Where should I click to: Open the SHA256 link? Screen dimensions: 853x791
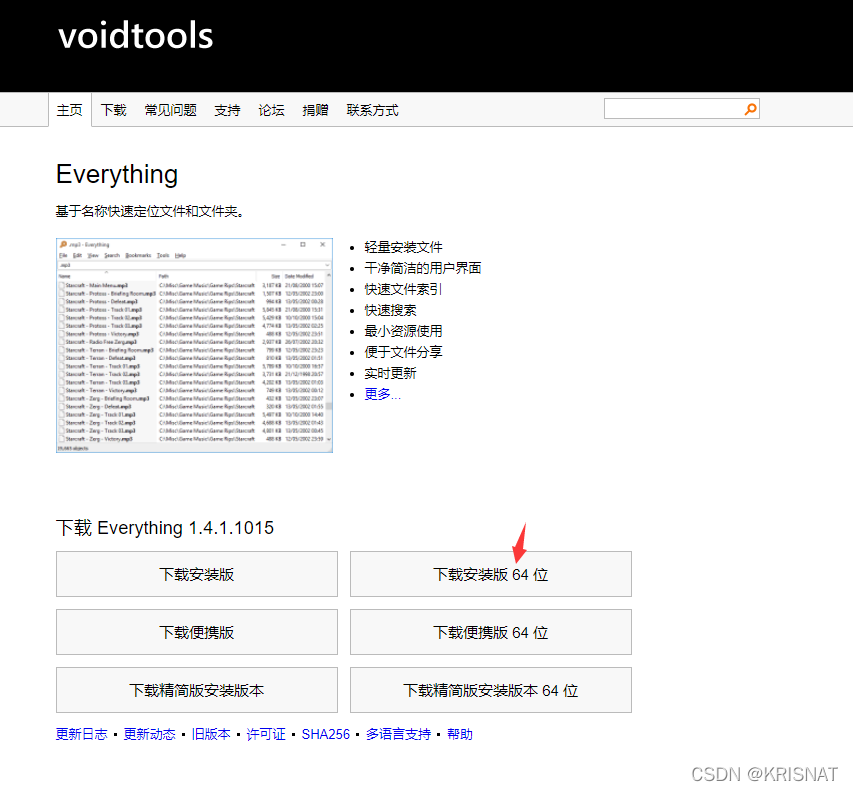coord(326,734)
